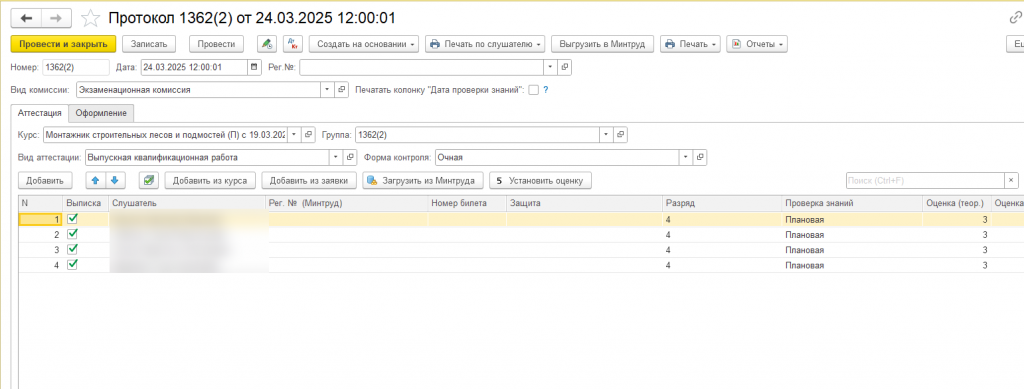Sort by the Слушатель column header
This screenshot has height=389, width=1024.
pos(188,204)
